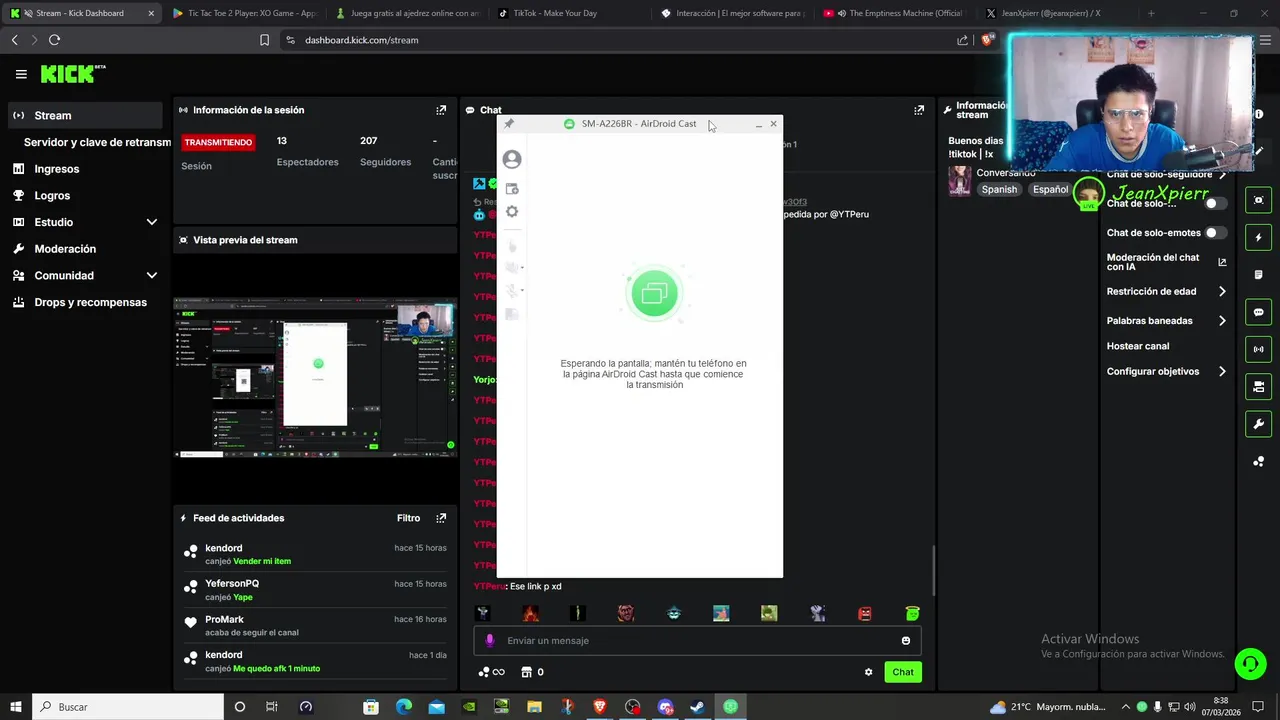The height and width of the screenshot is (720, 1280).
Task: Expand Restricción de edad options
Action: (x=1222, y=292)
